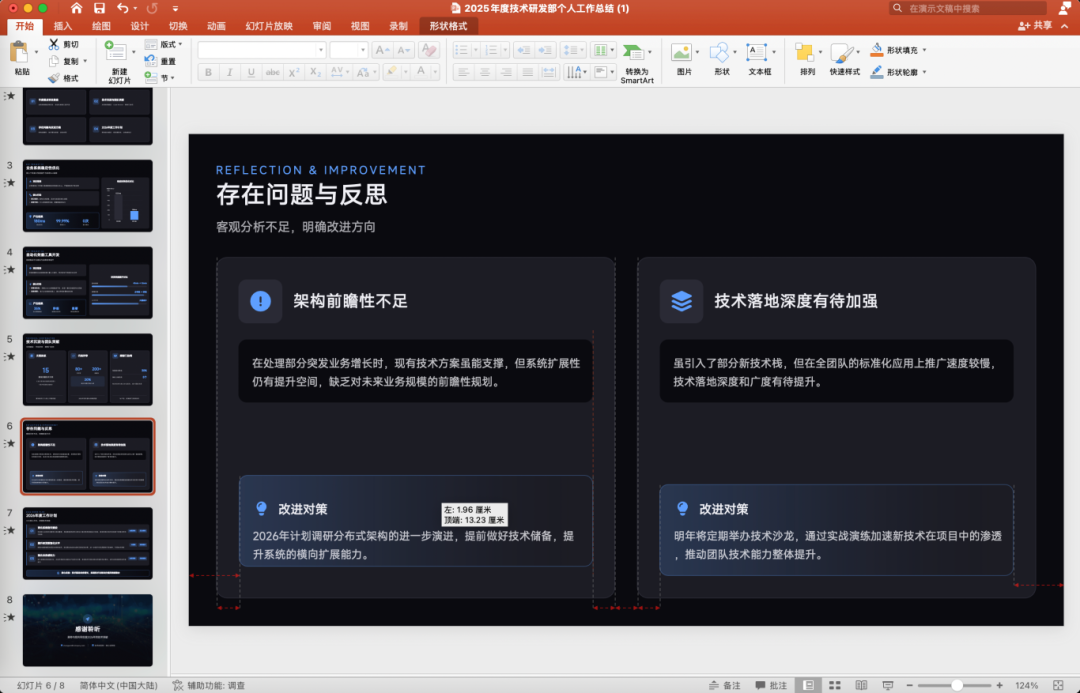Apply the text highlight color
Viewport: 1080px width, 693px height.
(x=391, y=72)
